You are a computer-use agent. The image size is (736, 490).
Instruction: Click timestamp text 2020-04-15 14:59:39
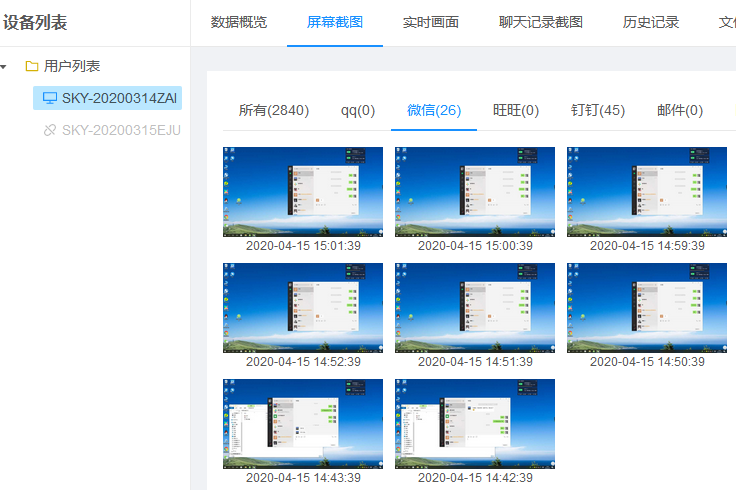[x=647, y=245]
